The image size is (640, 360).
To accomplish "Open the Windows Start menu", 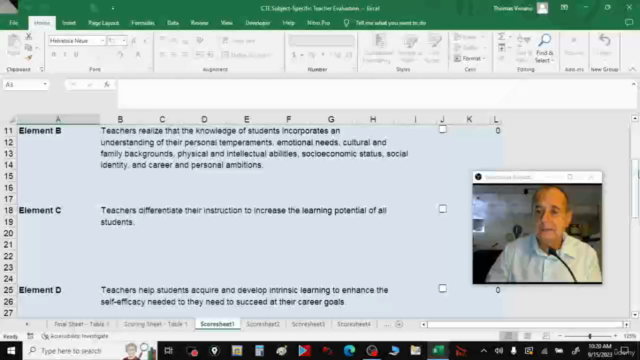I will (x=11, y=351).
